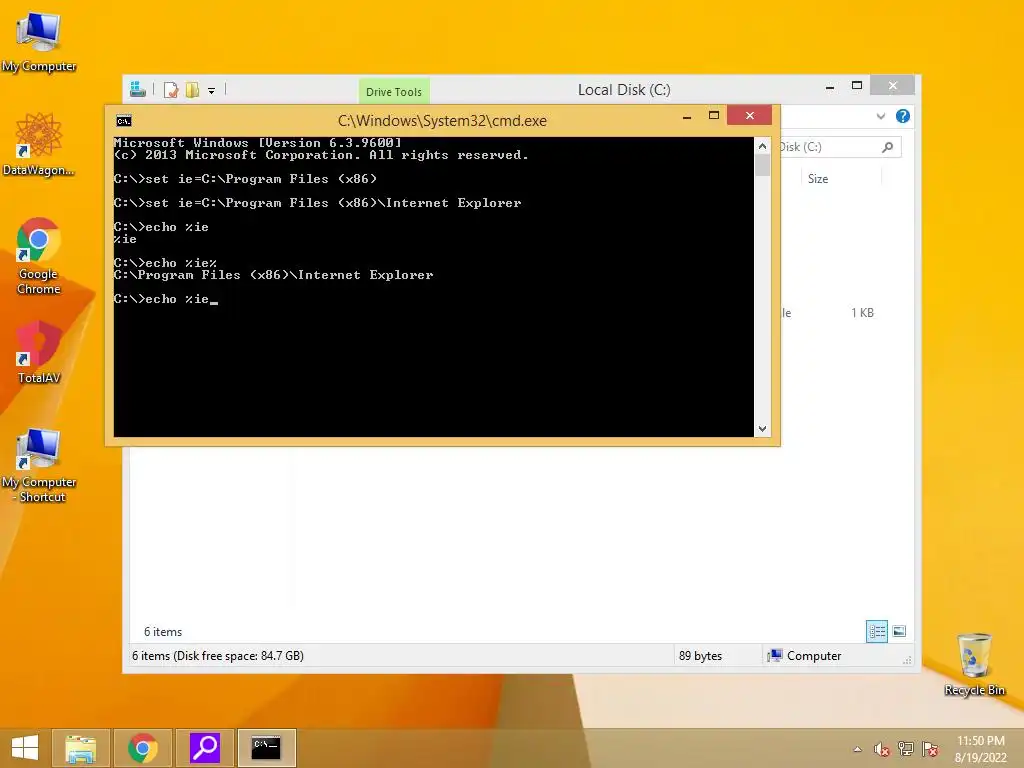Screen dimensions: 1024x768
Task: Click the 'echo %ie%' command line
Action: (165, 263)
